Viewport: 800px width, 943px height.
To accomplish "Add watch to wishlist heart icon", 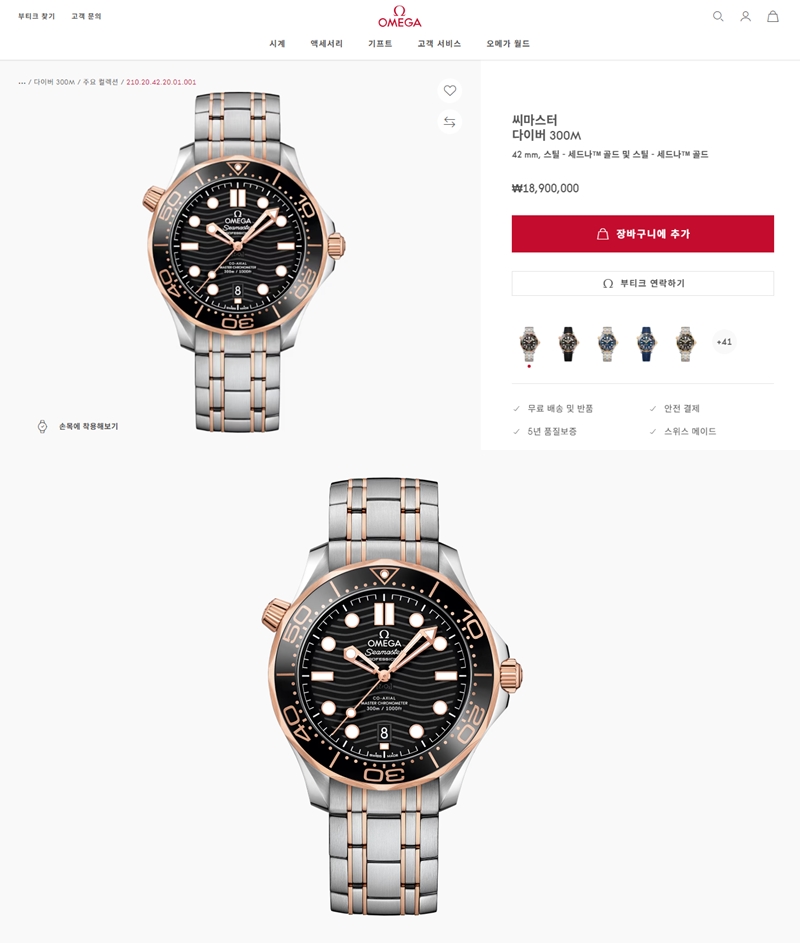I will pyautogui.click(x=450, y=90).
